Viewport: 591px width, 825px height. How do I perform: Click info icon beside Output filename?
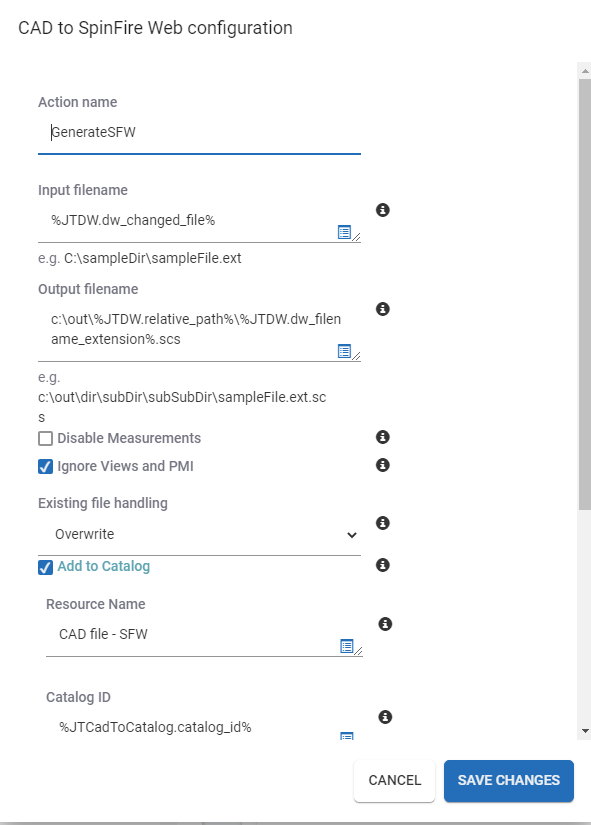(x=383, y=309)
